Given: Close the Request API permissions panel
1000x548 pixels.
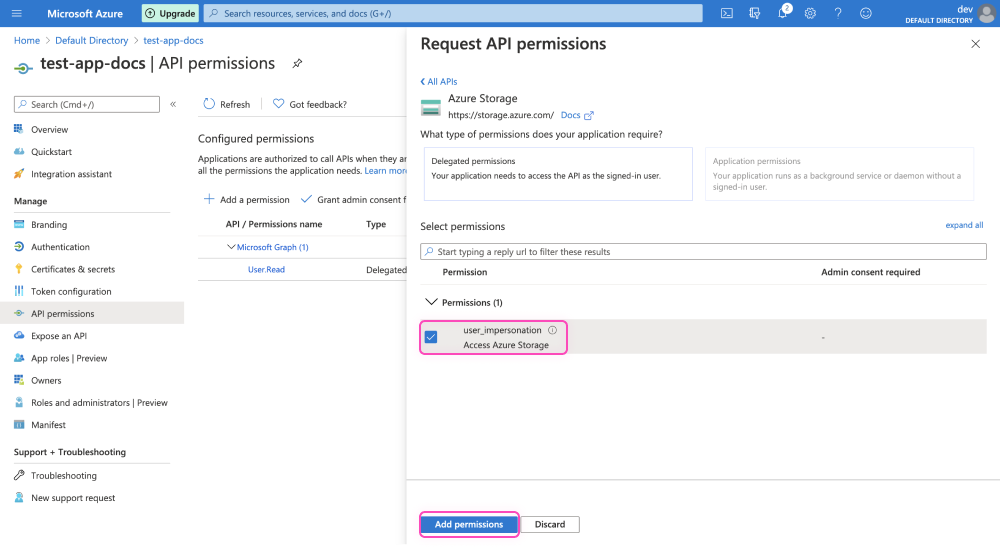Looking at the screenshot, I should pos(976,45).
